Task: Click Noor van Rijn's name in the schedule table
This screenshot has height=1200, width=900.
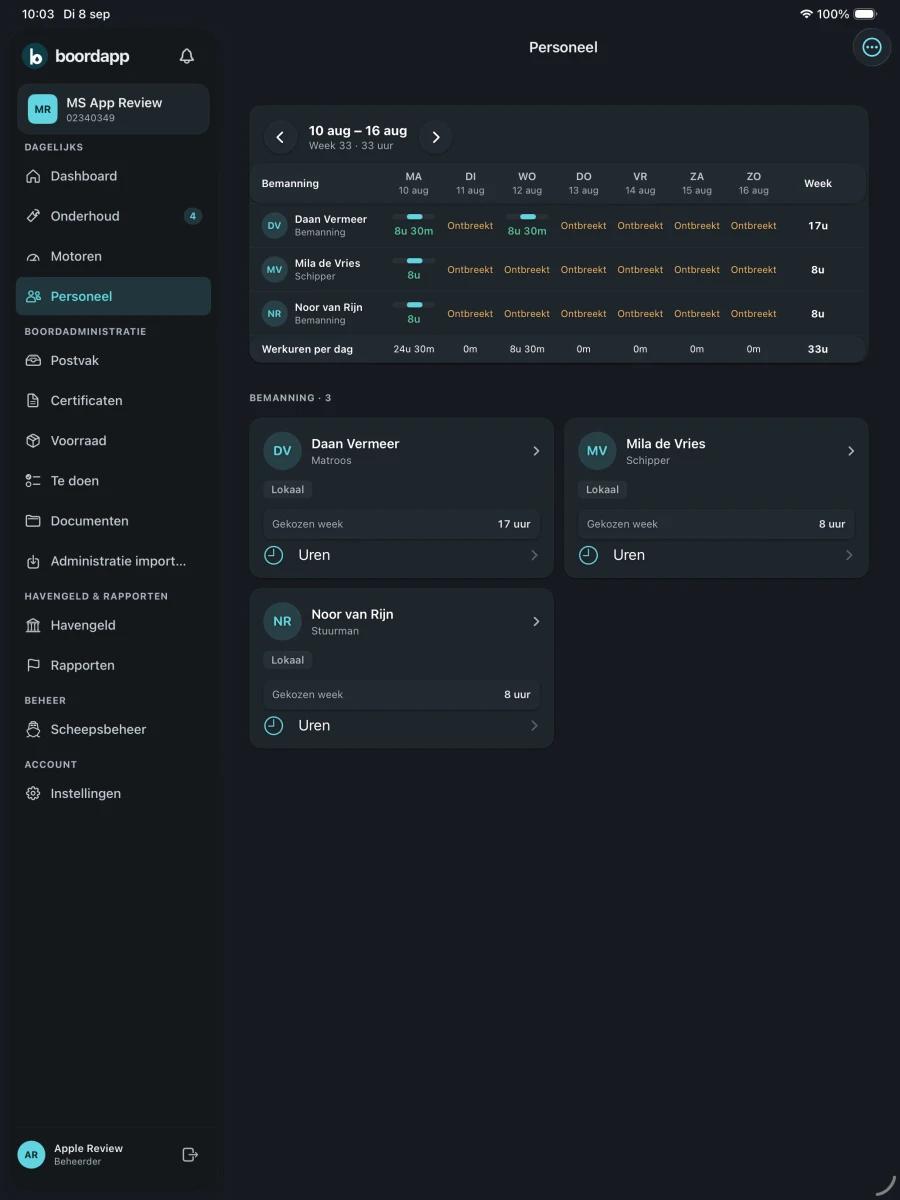Action: tap(329, 307)
